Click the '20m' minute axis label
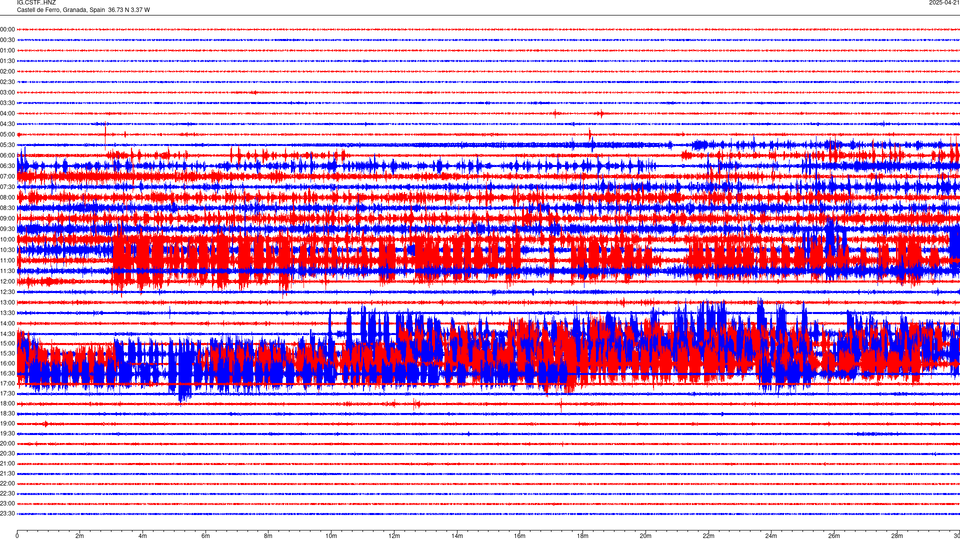Screen dimensions: 960x540 click(646, 536)
